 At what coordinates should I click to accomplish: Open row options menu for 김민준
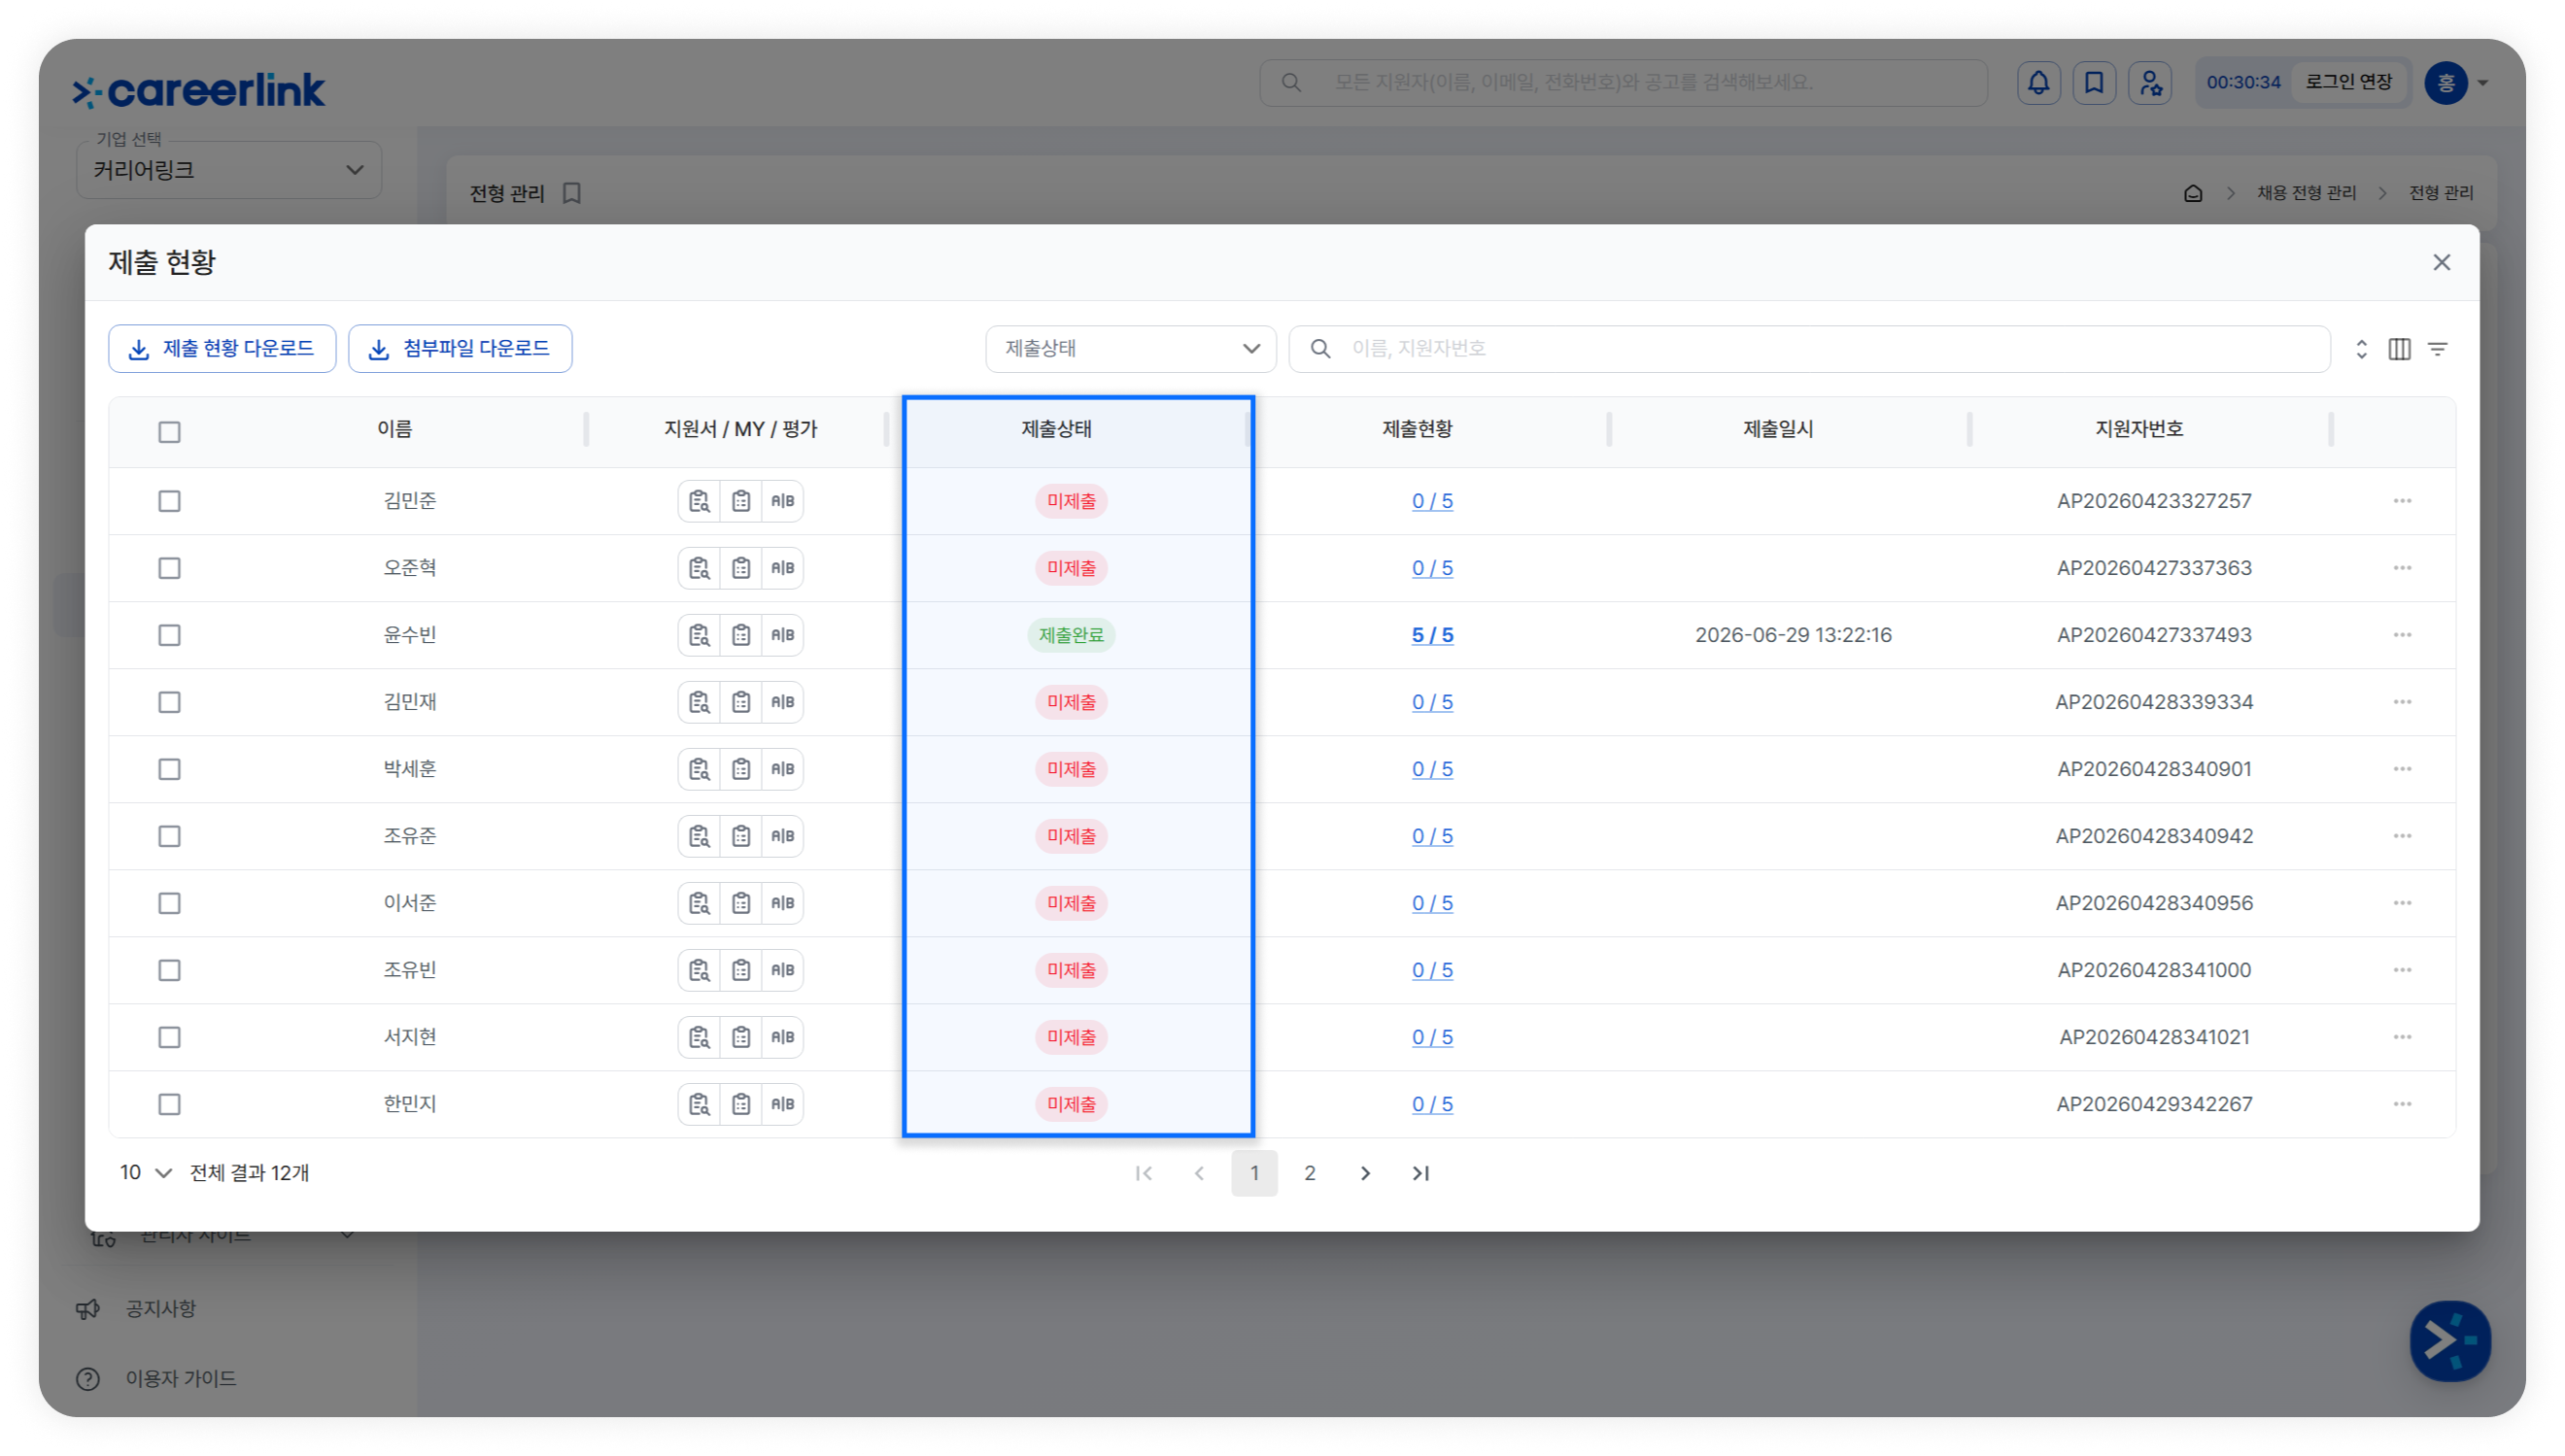2402,501
